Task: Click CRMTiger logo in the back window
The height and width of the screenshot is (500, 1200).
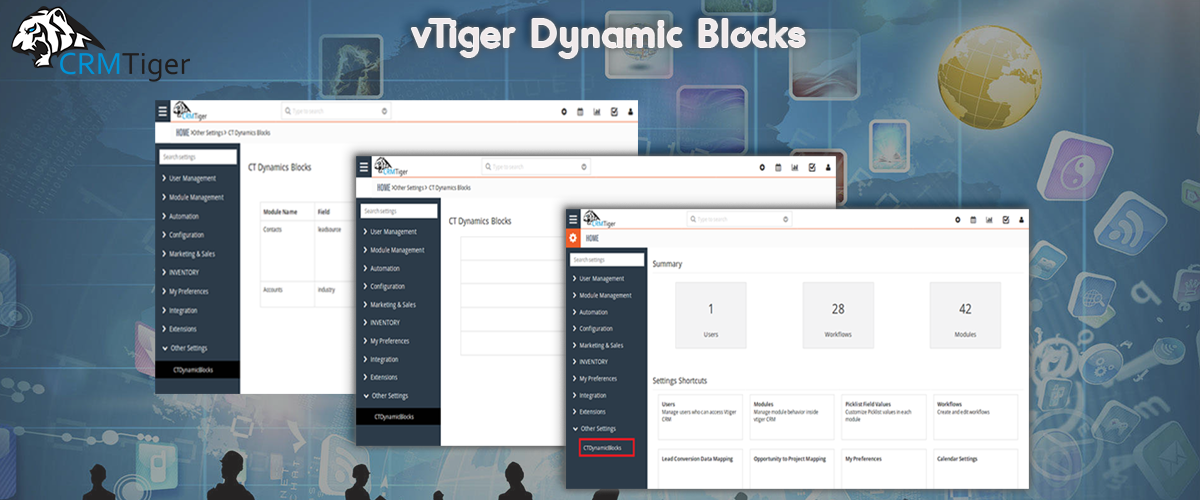Action: click(x=190, y=111)
